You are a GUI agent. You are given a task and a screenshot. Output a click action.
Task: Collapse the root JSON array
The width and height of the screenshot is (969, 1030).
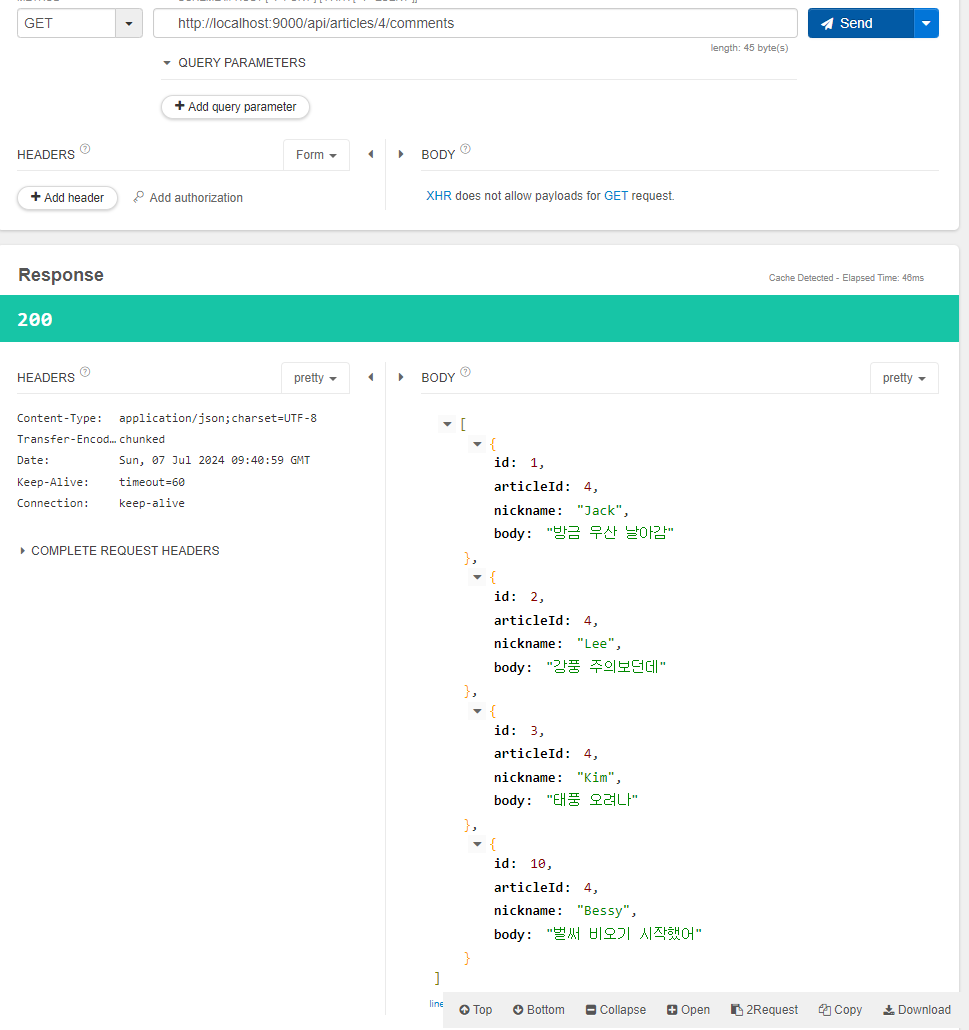pyautogui.click(x=447, y=424)
